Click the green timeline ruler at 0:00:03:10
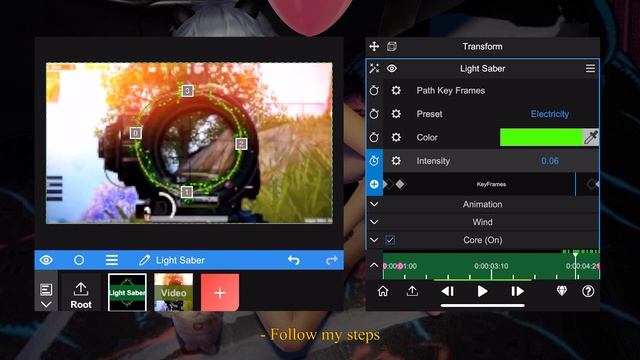The width and height of the screenshot is (640, 360). pos(491,266)
